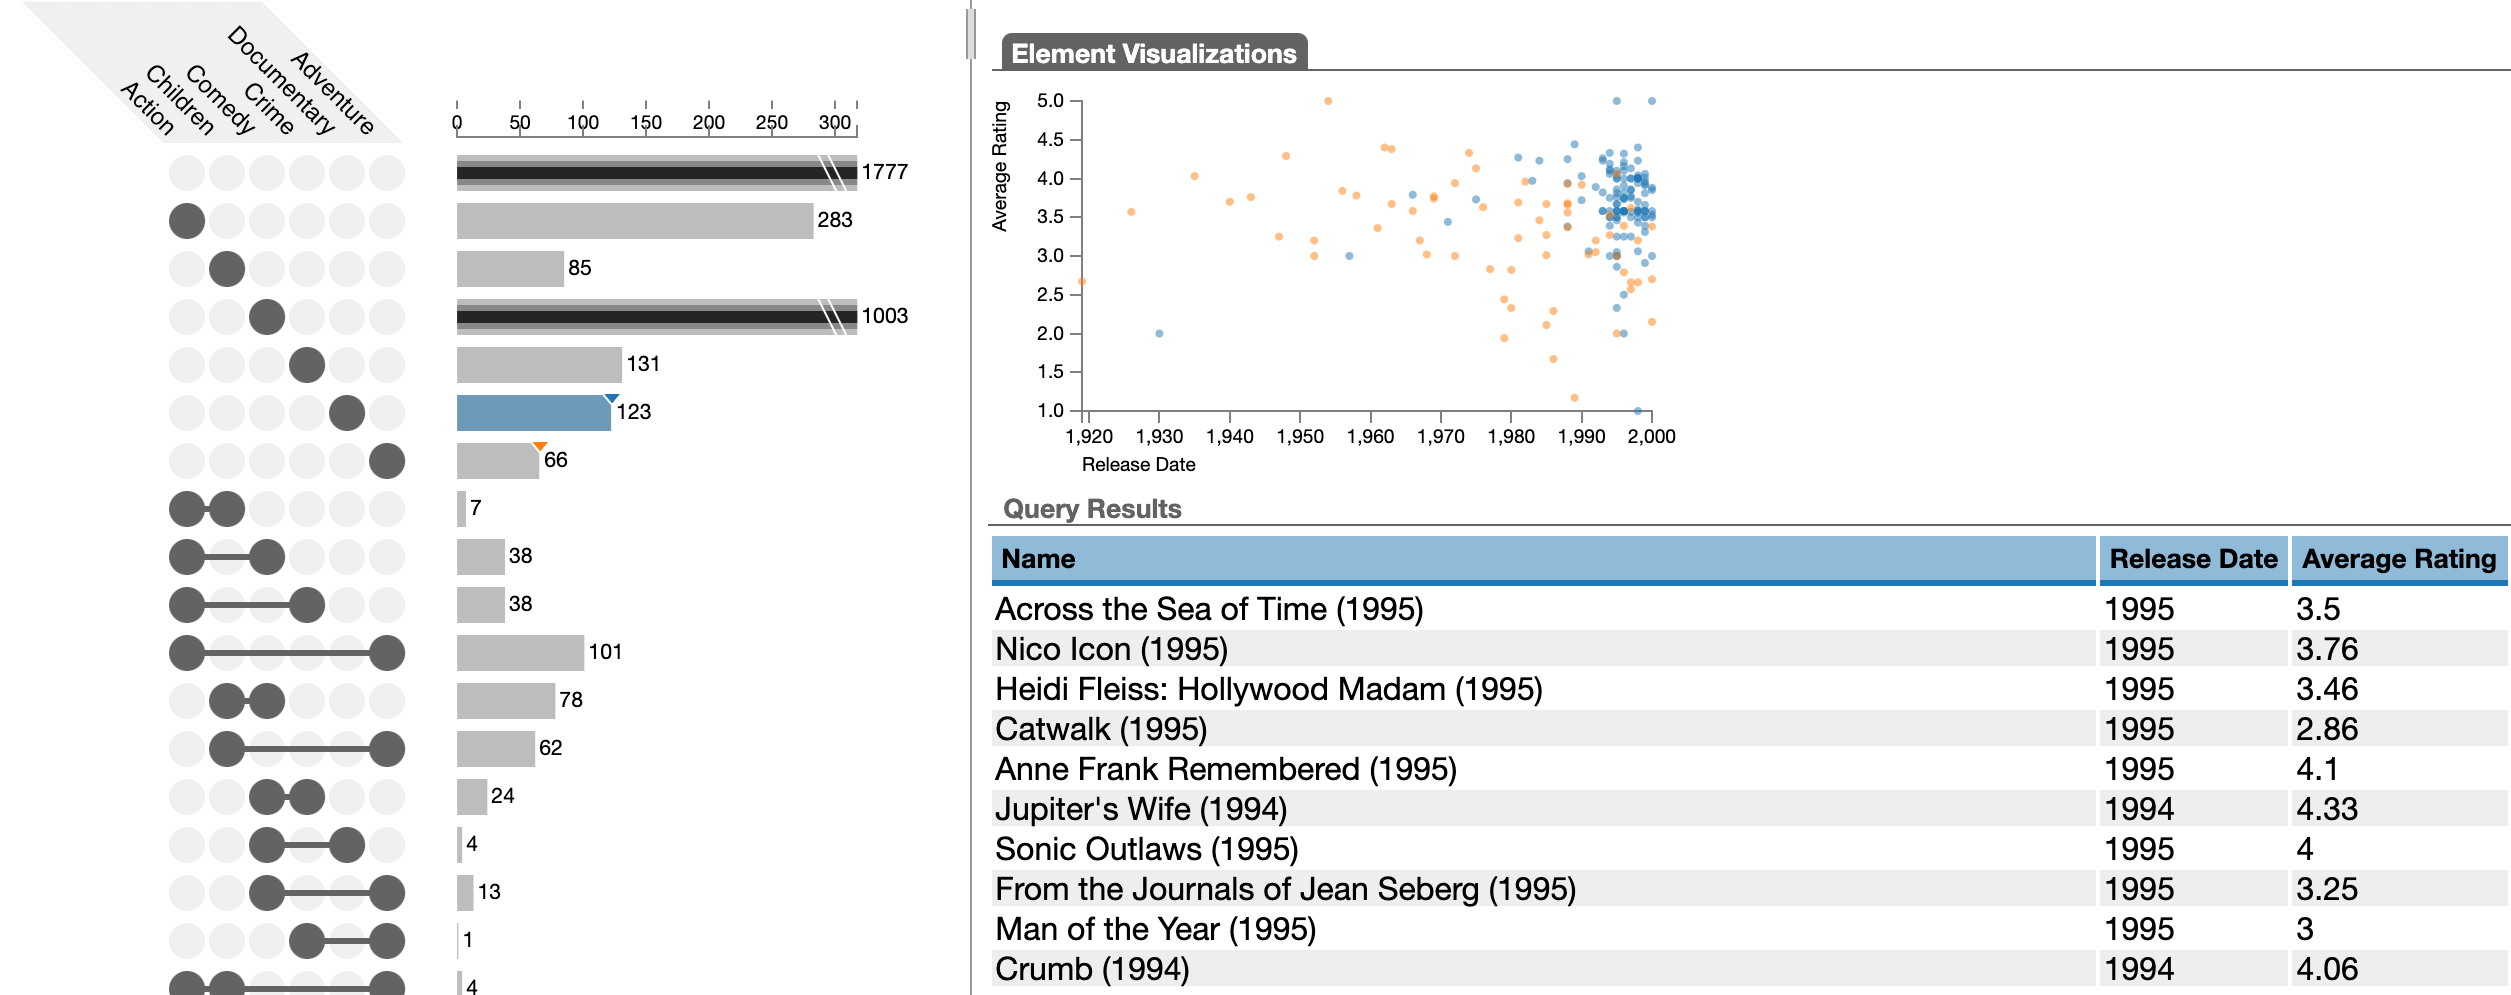Click the filled dot in the Crime-only row
2511x995 pixels.
[x=307, y=365]
